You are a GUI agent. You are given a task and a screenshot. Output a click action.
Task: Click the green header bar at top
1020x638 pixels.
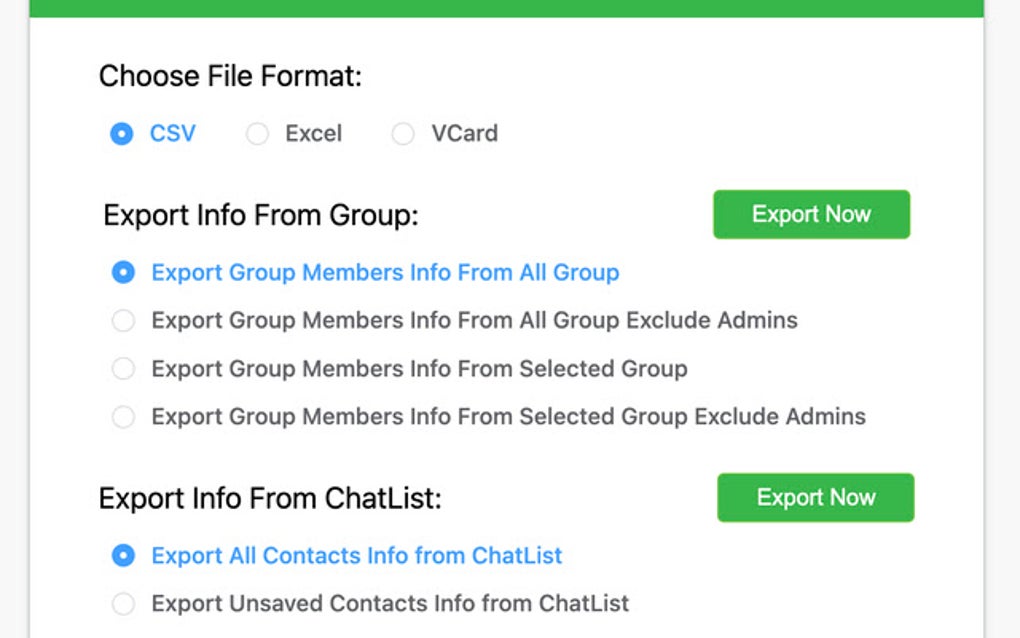coord(510,6)
